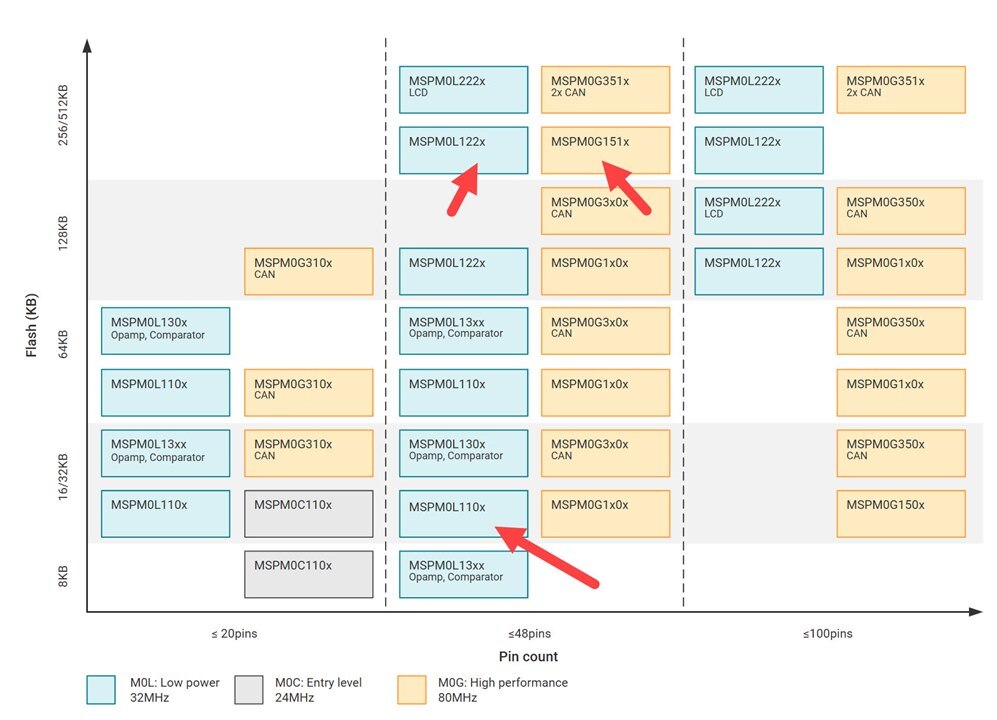Click the '≤ 20pins' axis label

pyautogui.click(x=234, y=633)
